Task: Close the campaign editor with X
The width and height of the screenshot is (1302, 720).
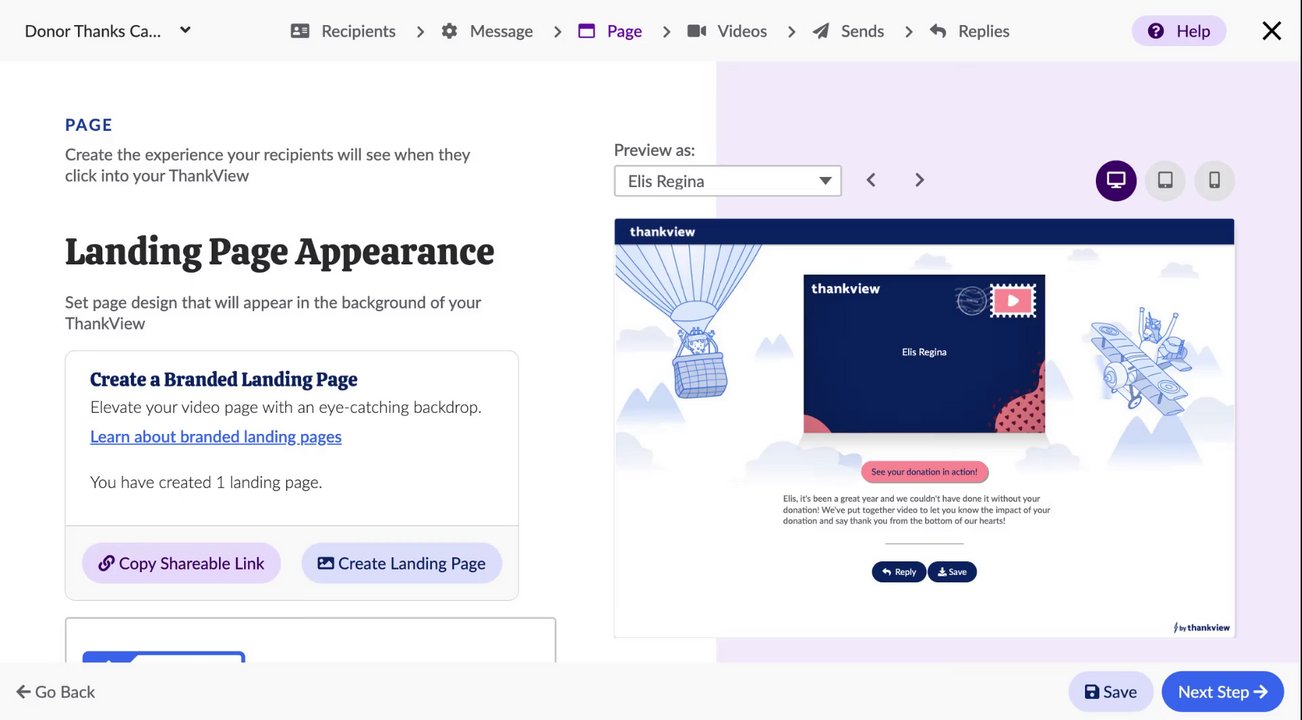Action: coord(1272,31)
